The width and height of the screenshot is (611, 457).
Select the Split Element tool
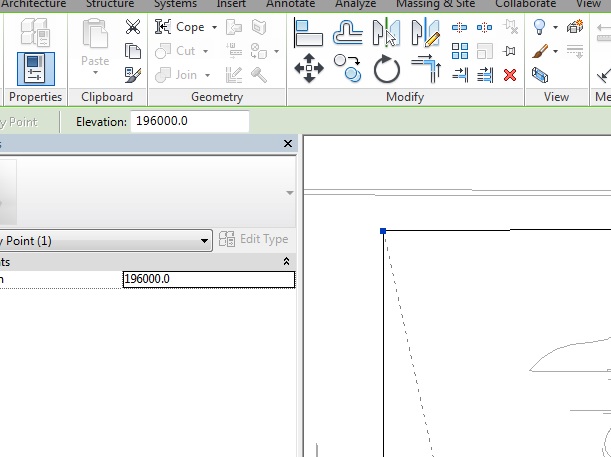pos(459,27)
